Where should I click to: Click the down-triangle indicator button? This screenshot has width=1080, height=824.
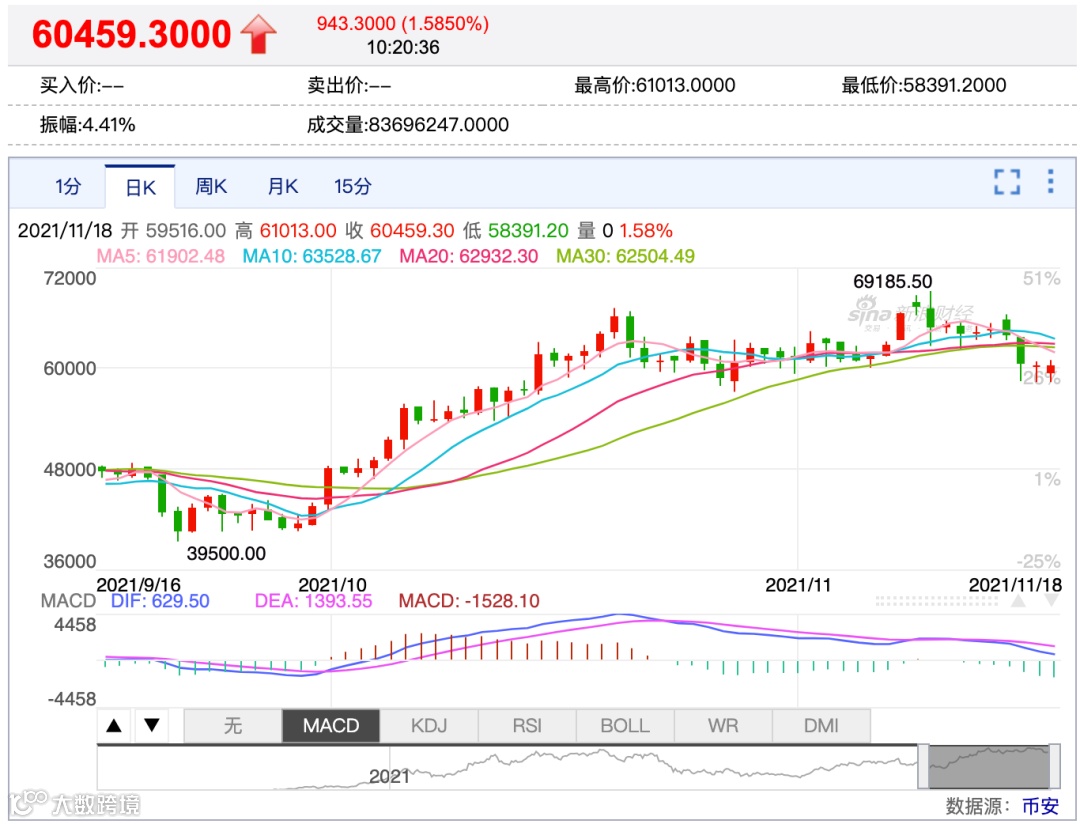click(152, 725)
